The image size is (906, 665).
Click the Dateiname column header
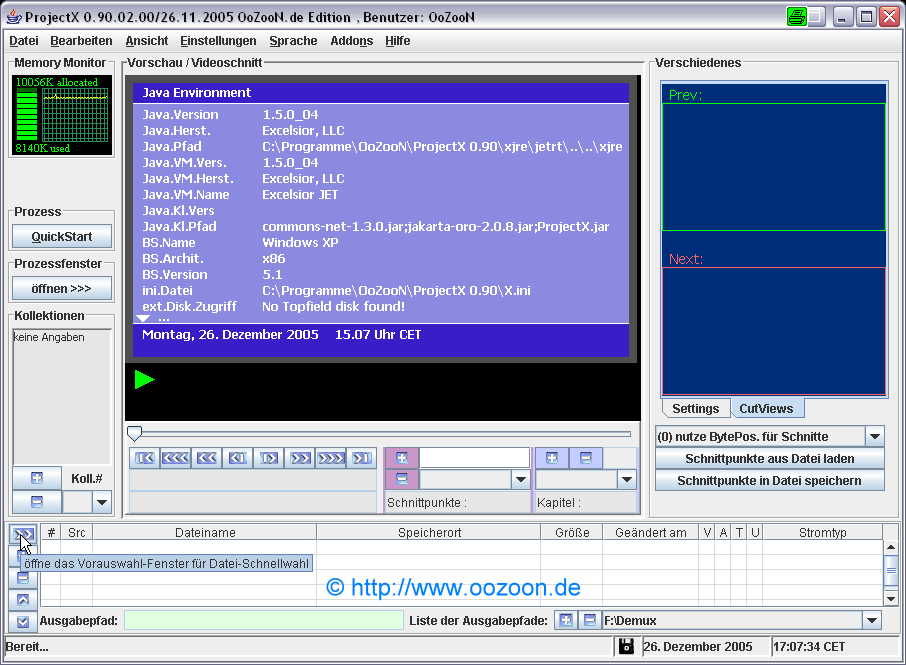pyautogui.click(x=205, y=533)
